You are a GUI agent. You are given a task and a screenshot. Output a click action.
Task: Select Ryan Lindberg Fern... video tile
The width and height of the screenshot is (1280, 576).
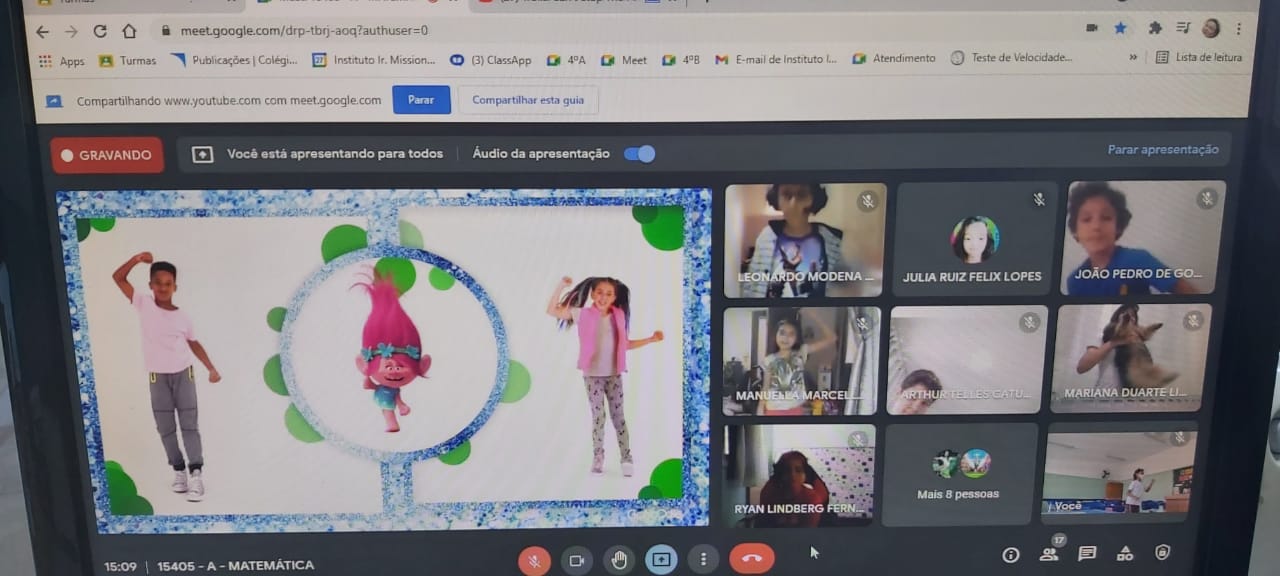tap(798, 476)
